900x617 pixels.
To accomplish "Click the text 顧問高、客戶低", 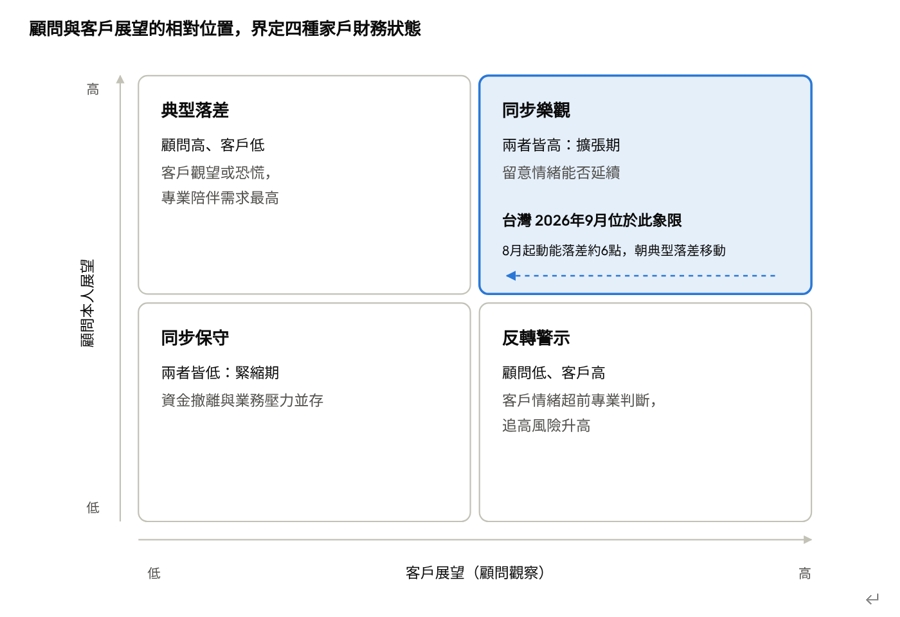I will 212,145.
